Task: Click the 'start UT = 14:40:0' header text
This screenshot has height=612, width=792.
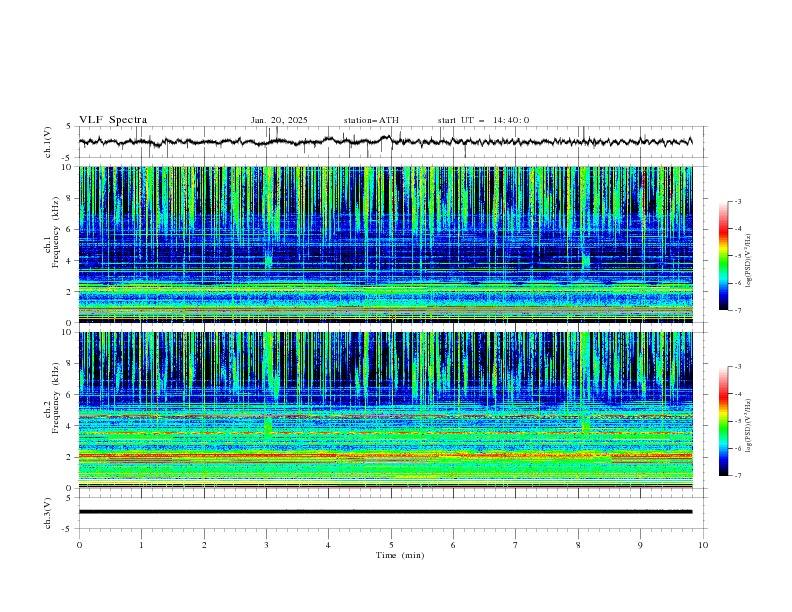Action: 483,120
